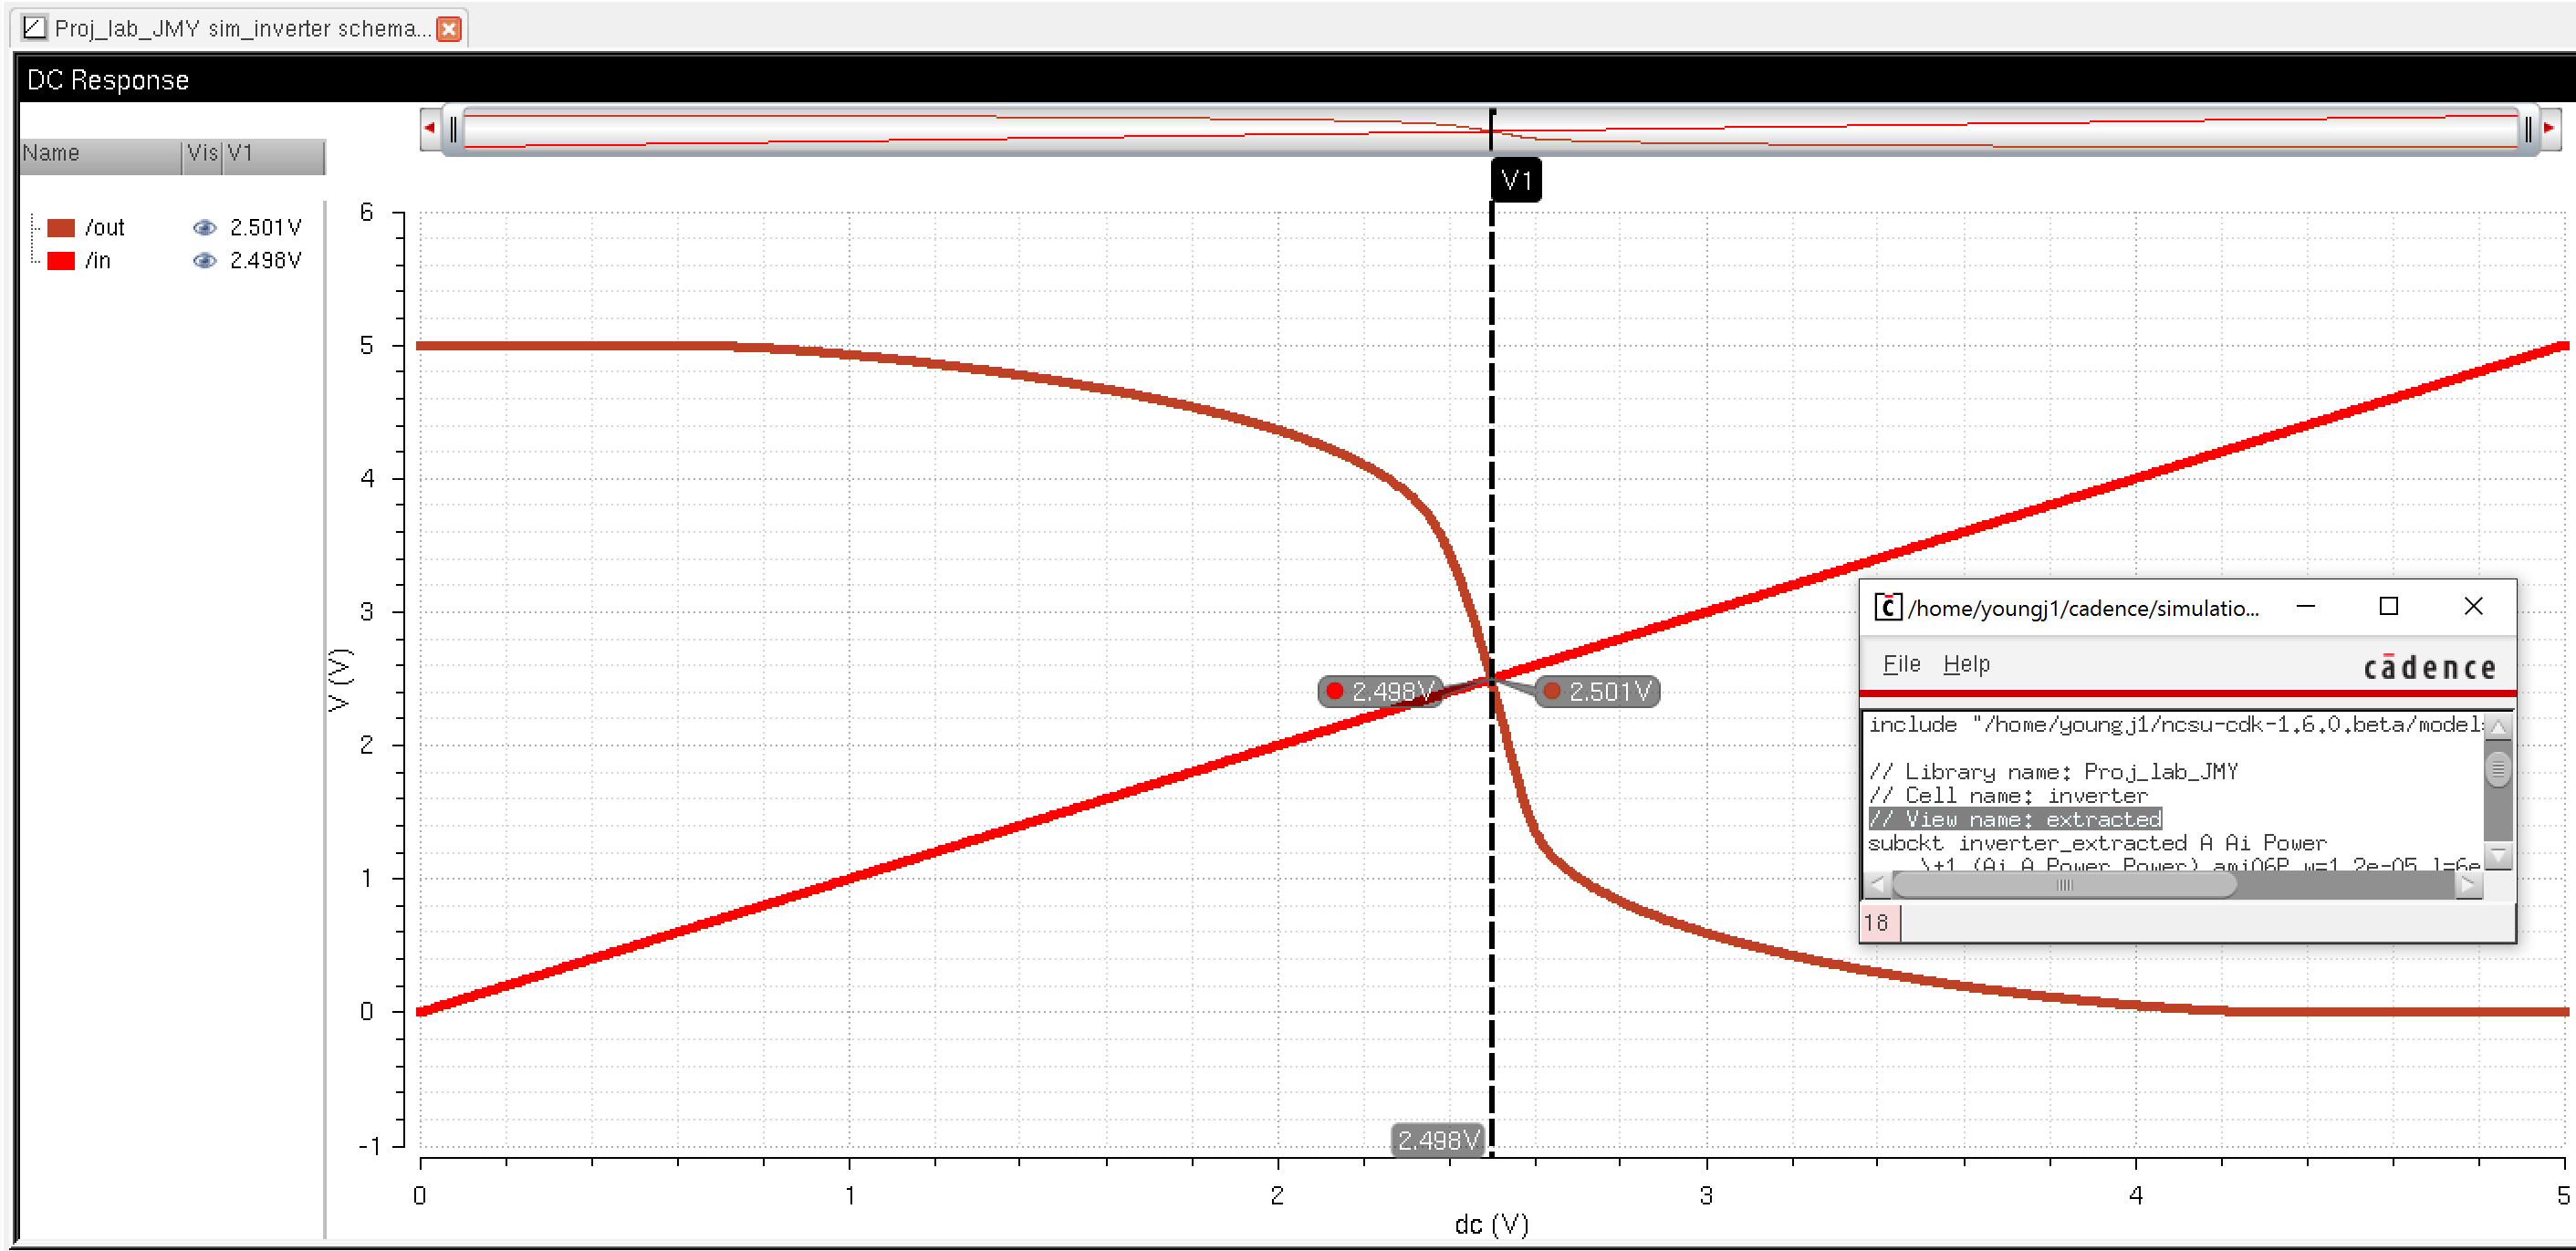Click the /in trace red color swatch
This screenshot has height=1251, width=2576.
(61, 261)
